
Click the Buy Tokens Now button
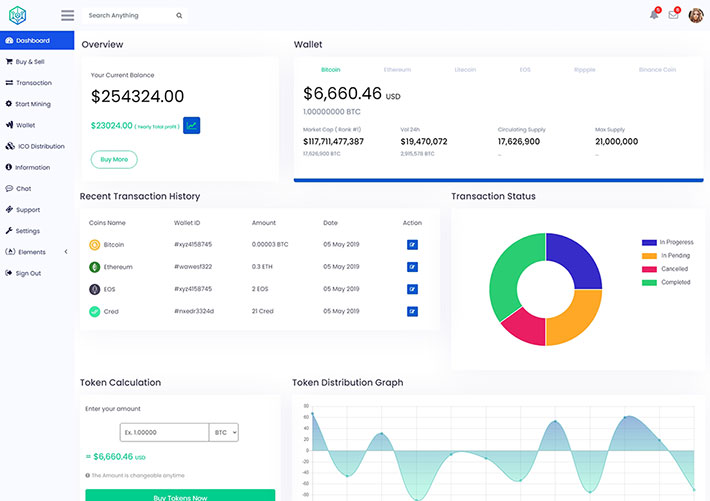click(180, 495)
